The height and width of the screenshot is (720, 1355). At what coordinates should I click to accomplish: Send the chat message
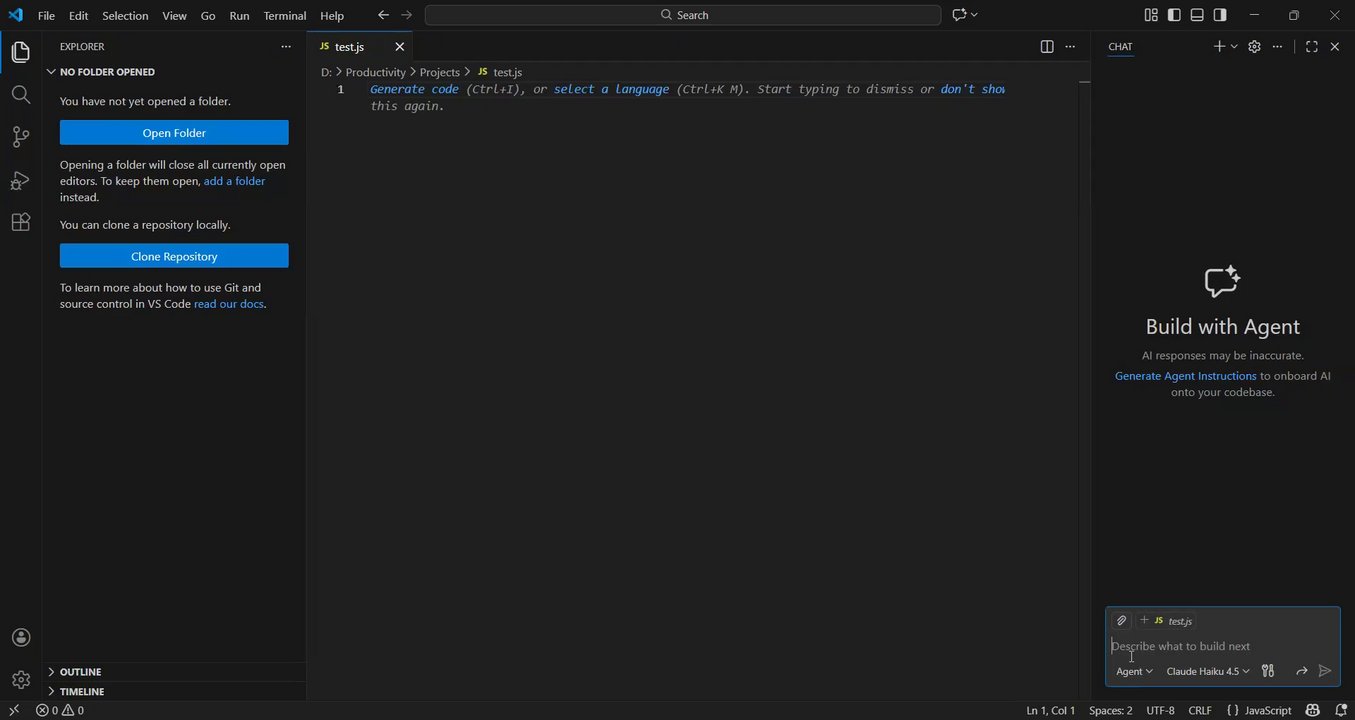tap(1325, 671)
